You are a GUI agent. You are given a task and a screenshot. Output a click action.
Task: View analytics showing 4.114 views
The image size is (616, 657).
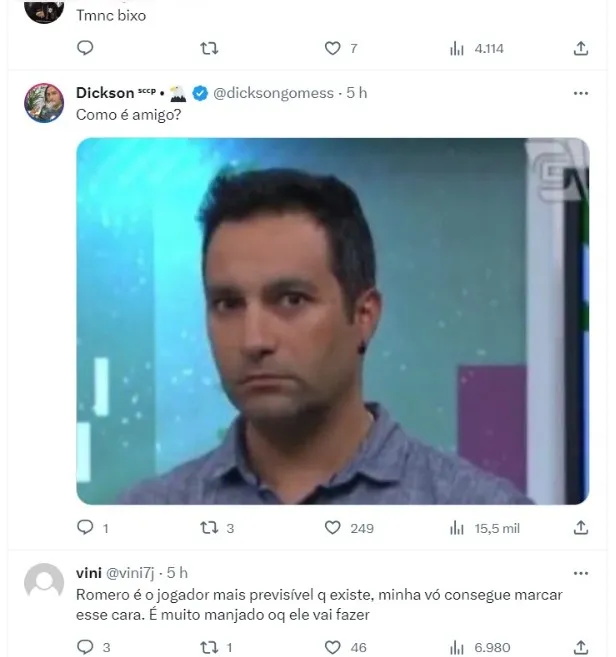tap(476, 49)
